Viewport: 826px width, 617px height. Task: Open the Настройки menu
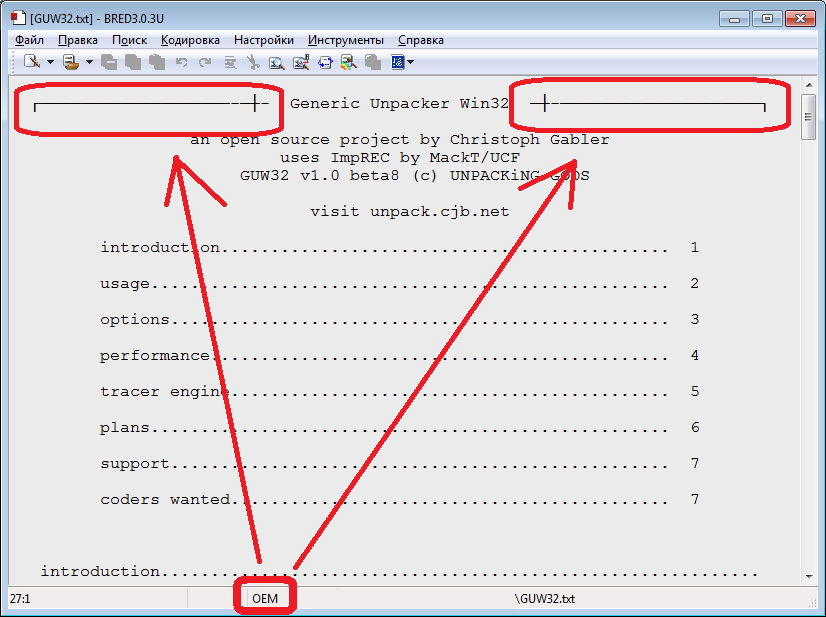tap(264, 40)
